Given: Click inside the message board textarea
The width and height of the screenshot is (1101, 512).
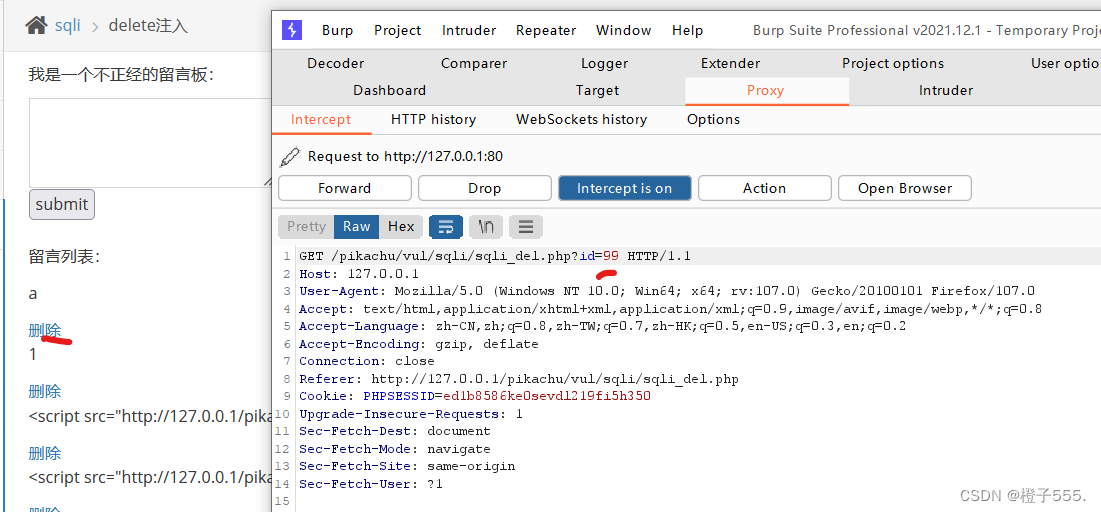Looking at the screenshot, I should point(150,143).
